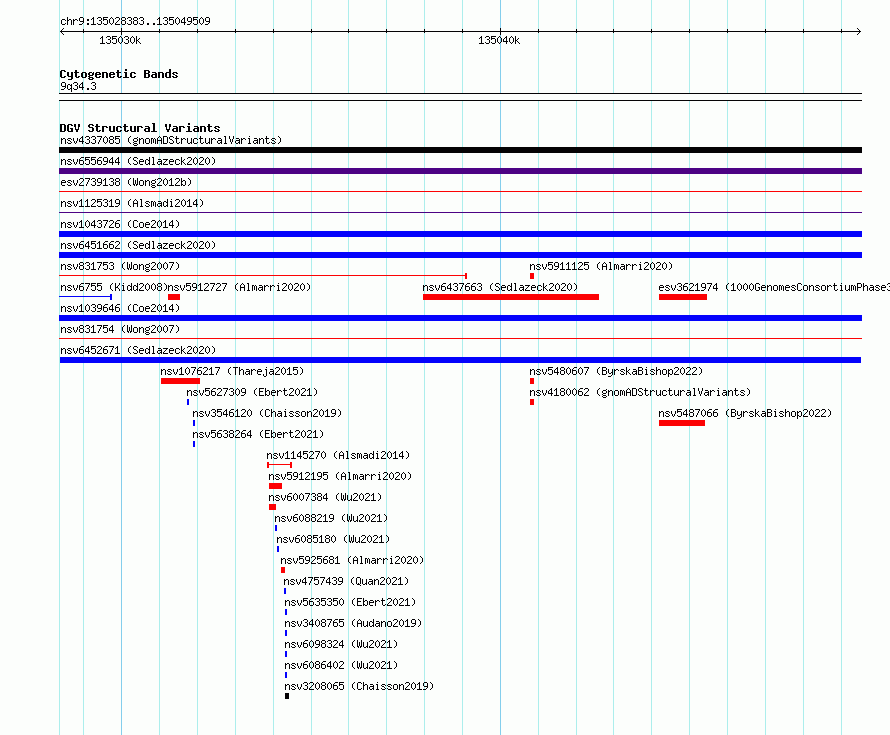Image resolution: width=890 pixels, height=735 pixels.
Task: Click the nsv3208065 Chaisson2019 label
Action: [x=359, y=686]
